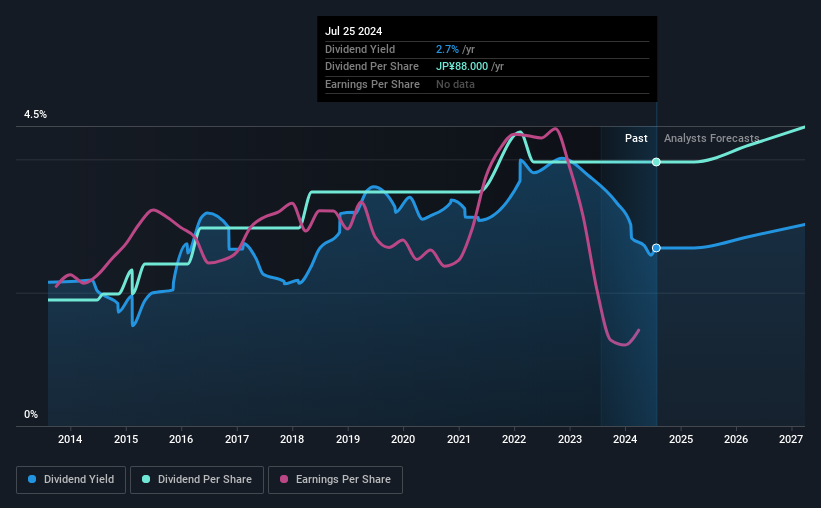
Task: Click the 2018 x-axis label
Action: [x=292, y=439]
